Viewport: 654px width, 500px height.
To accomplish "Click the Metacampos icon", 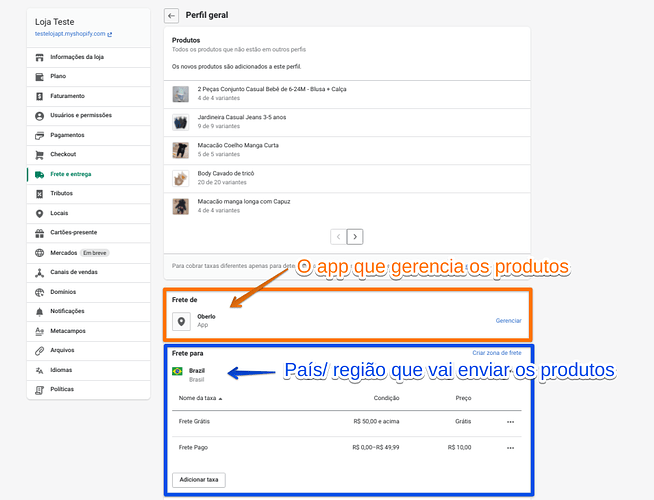I will [x=40, y=331].
